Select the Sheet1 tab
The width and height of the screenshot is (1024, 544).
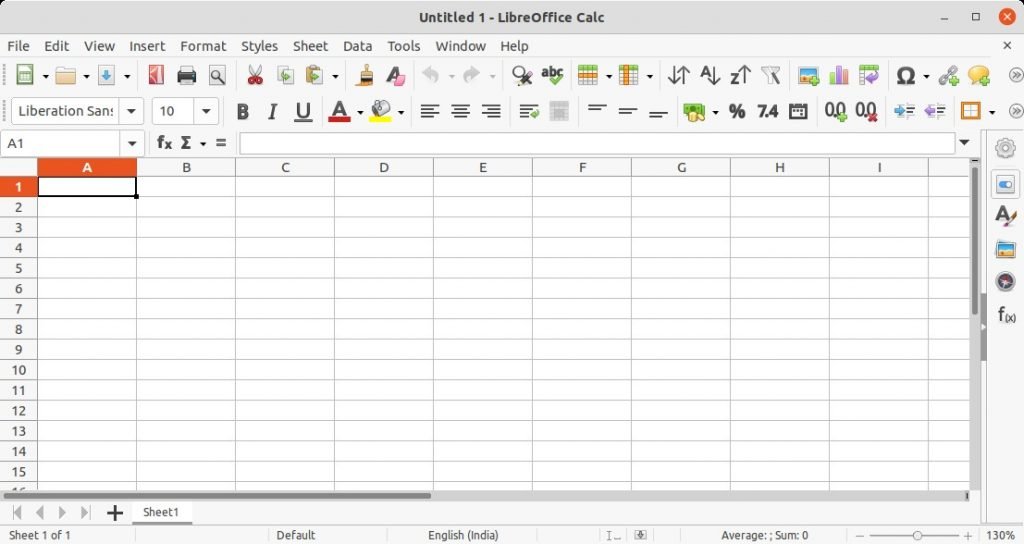(x=161, y=512)
